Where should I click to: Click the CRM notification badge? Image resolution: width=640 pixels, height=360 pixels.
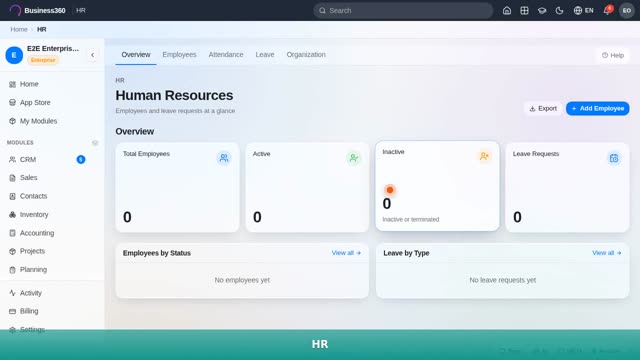81,160
